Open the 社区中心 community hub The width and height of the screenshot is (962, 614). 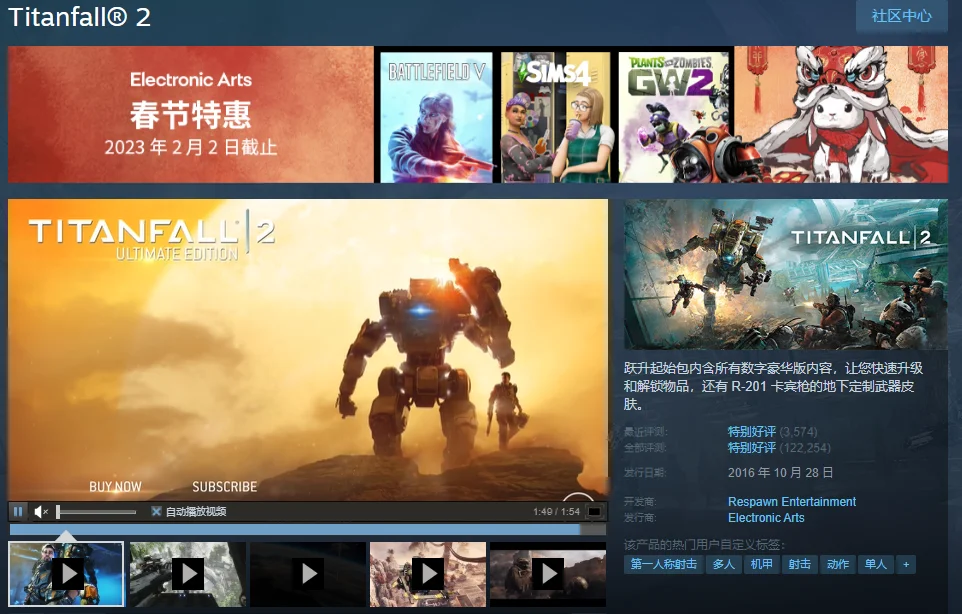coord(901,16)
